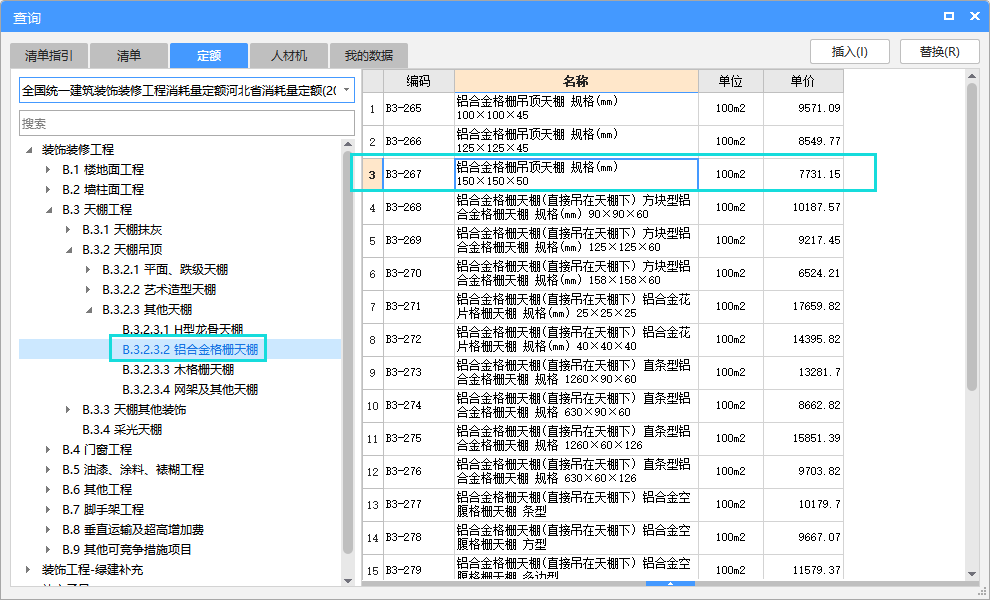990x600 pixels.
Task: Click price cell 8662.82
Action: pos(803,405)
